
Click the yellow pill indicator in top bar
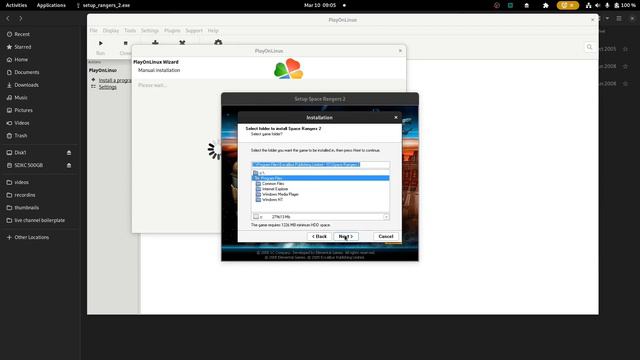click(567, 5)
